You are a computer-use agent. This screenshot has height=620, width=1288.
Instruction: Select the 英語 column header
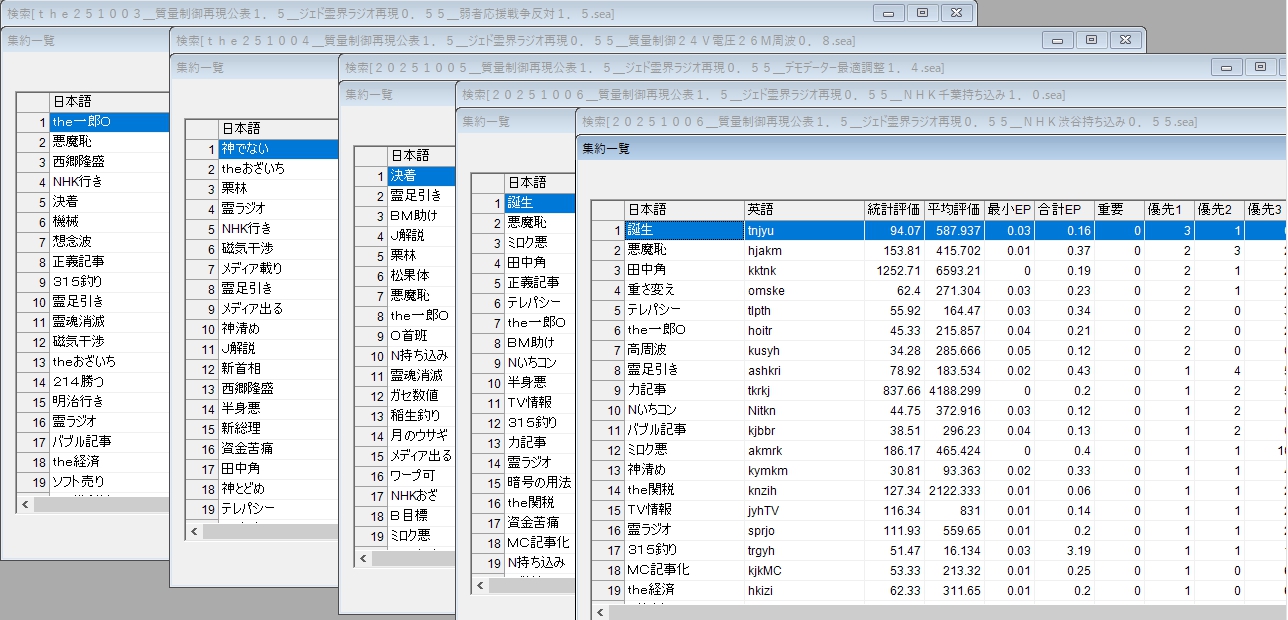click(803, 210)
